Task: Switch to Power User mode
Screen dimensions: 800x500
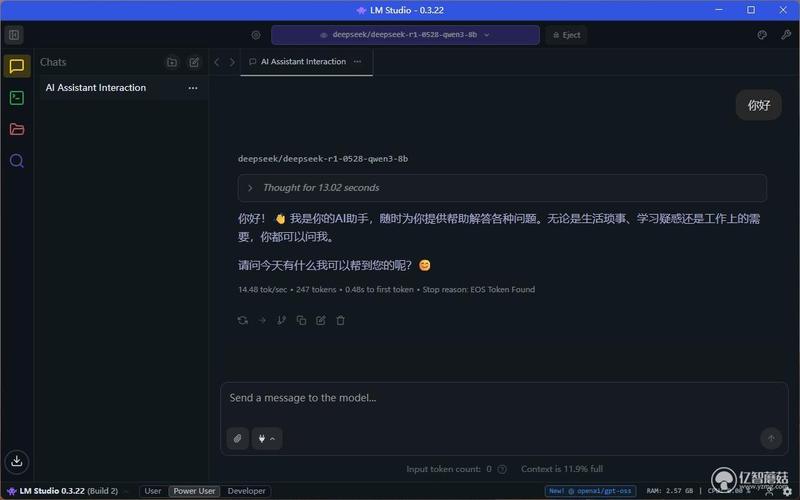Action: click(x=194, y=491)
